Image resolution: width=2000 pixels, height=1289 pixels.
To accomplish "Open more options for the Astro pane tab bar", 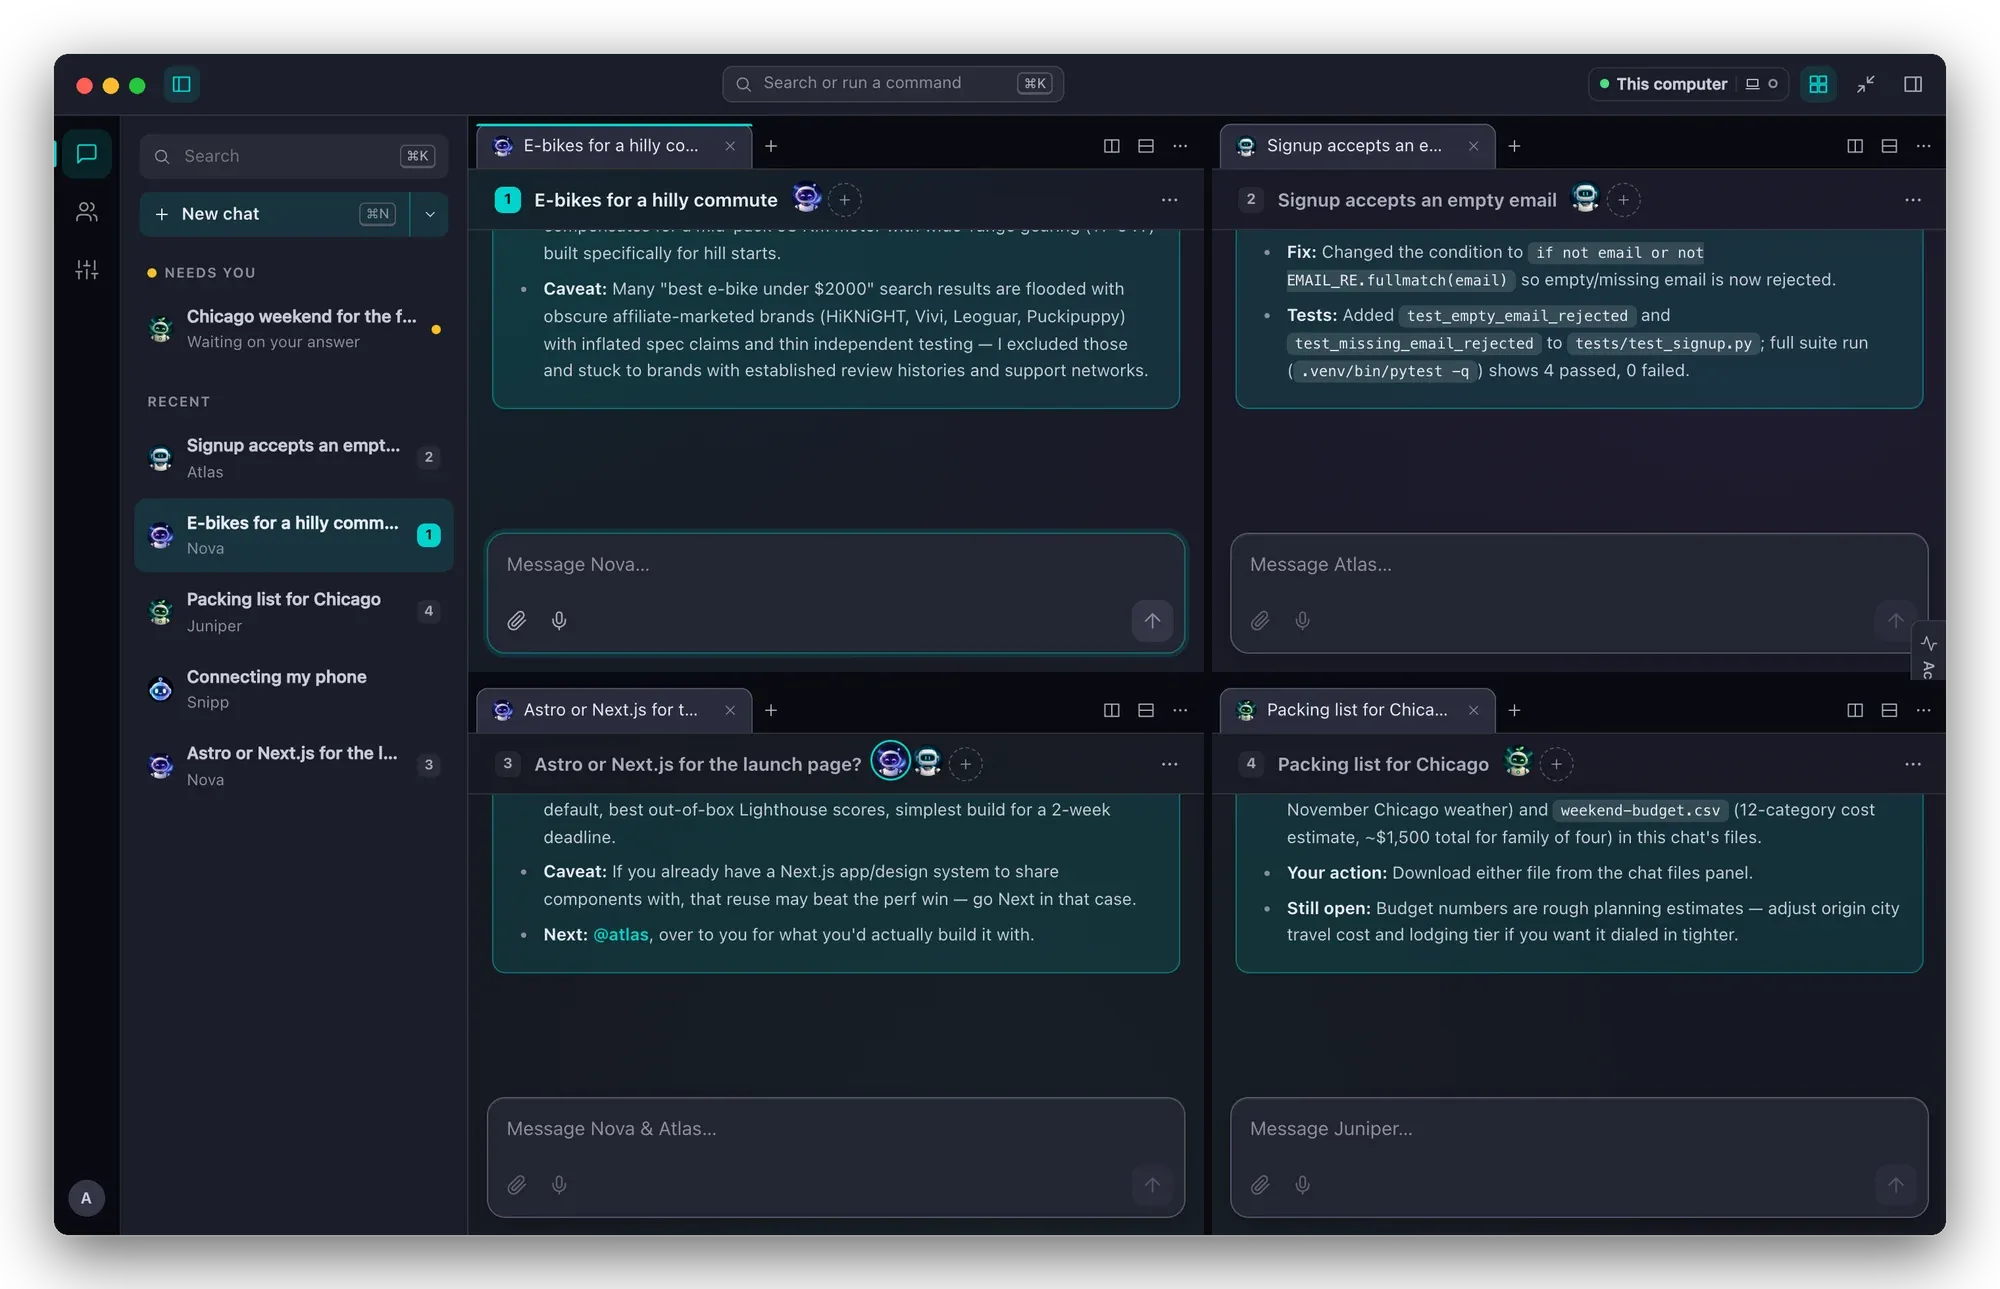I will coord(1180,710).
